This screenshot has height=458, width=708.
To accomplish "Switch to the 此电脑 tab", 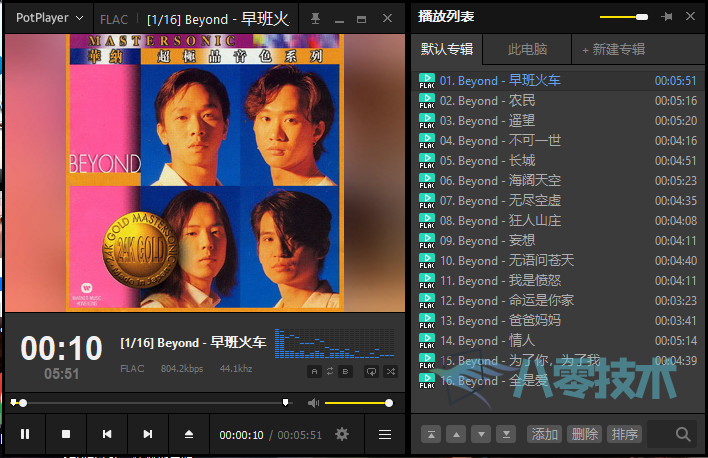I will click(x=527, y=49).
